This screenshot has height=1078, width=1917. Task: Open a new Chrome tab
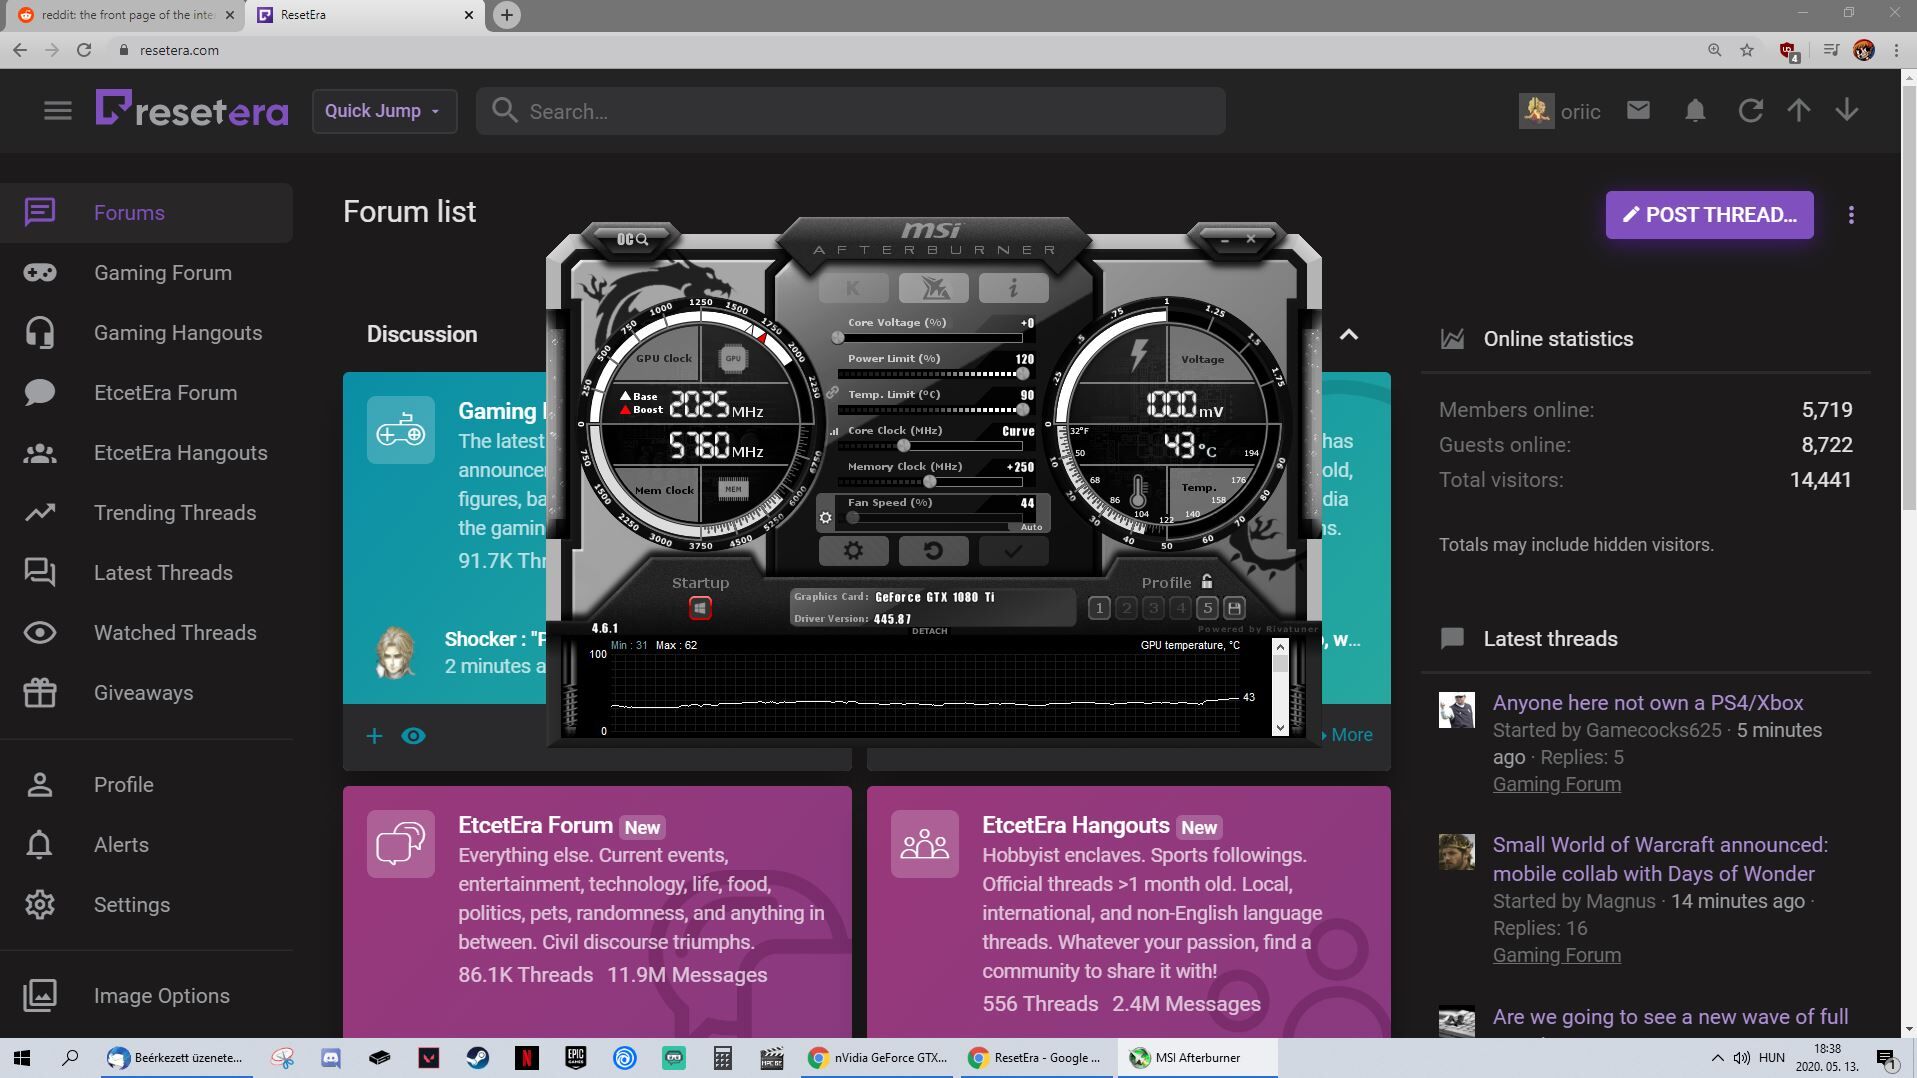click(x=507, y=15)
